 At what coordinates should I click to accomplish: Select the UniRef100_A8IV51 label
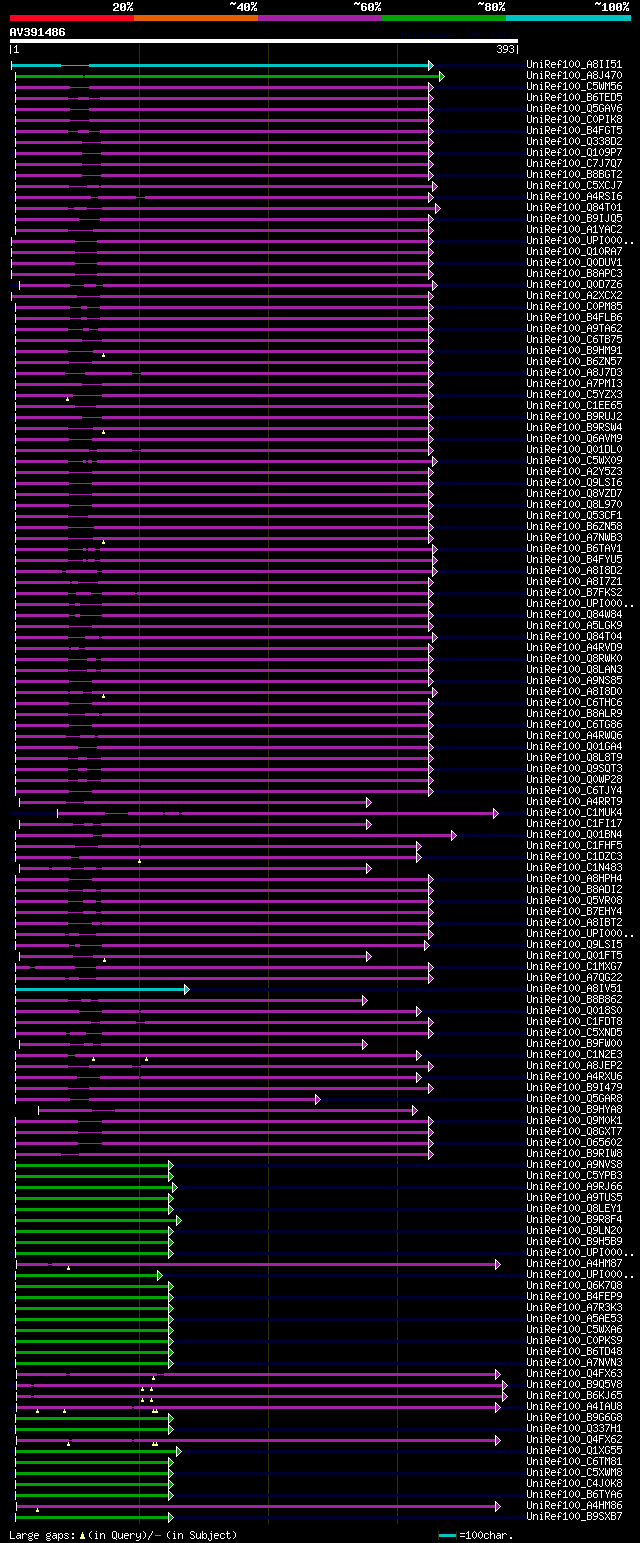[575, 989]
